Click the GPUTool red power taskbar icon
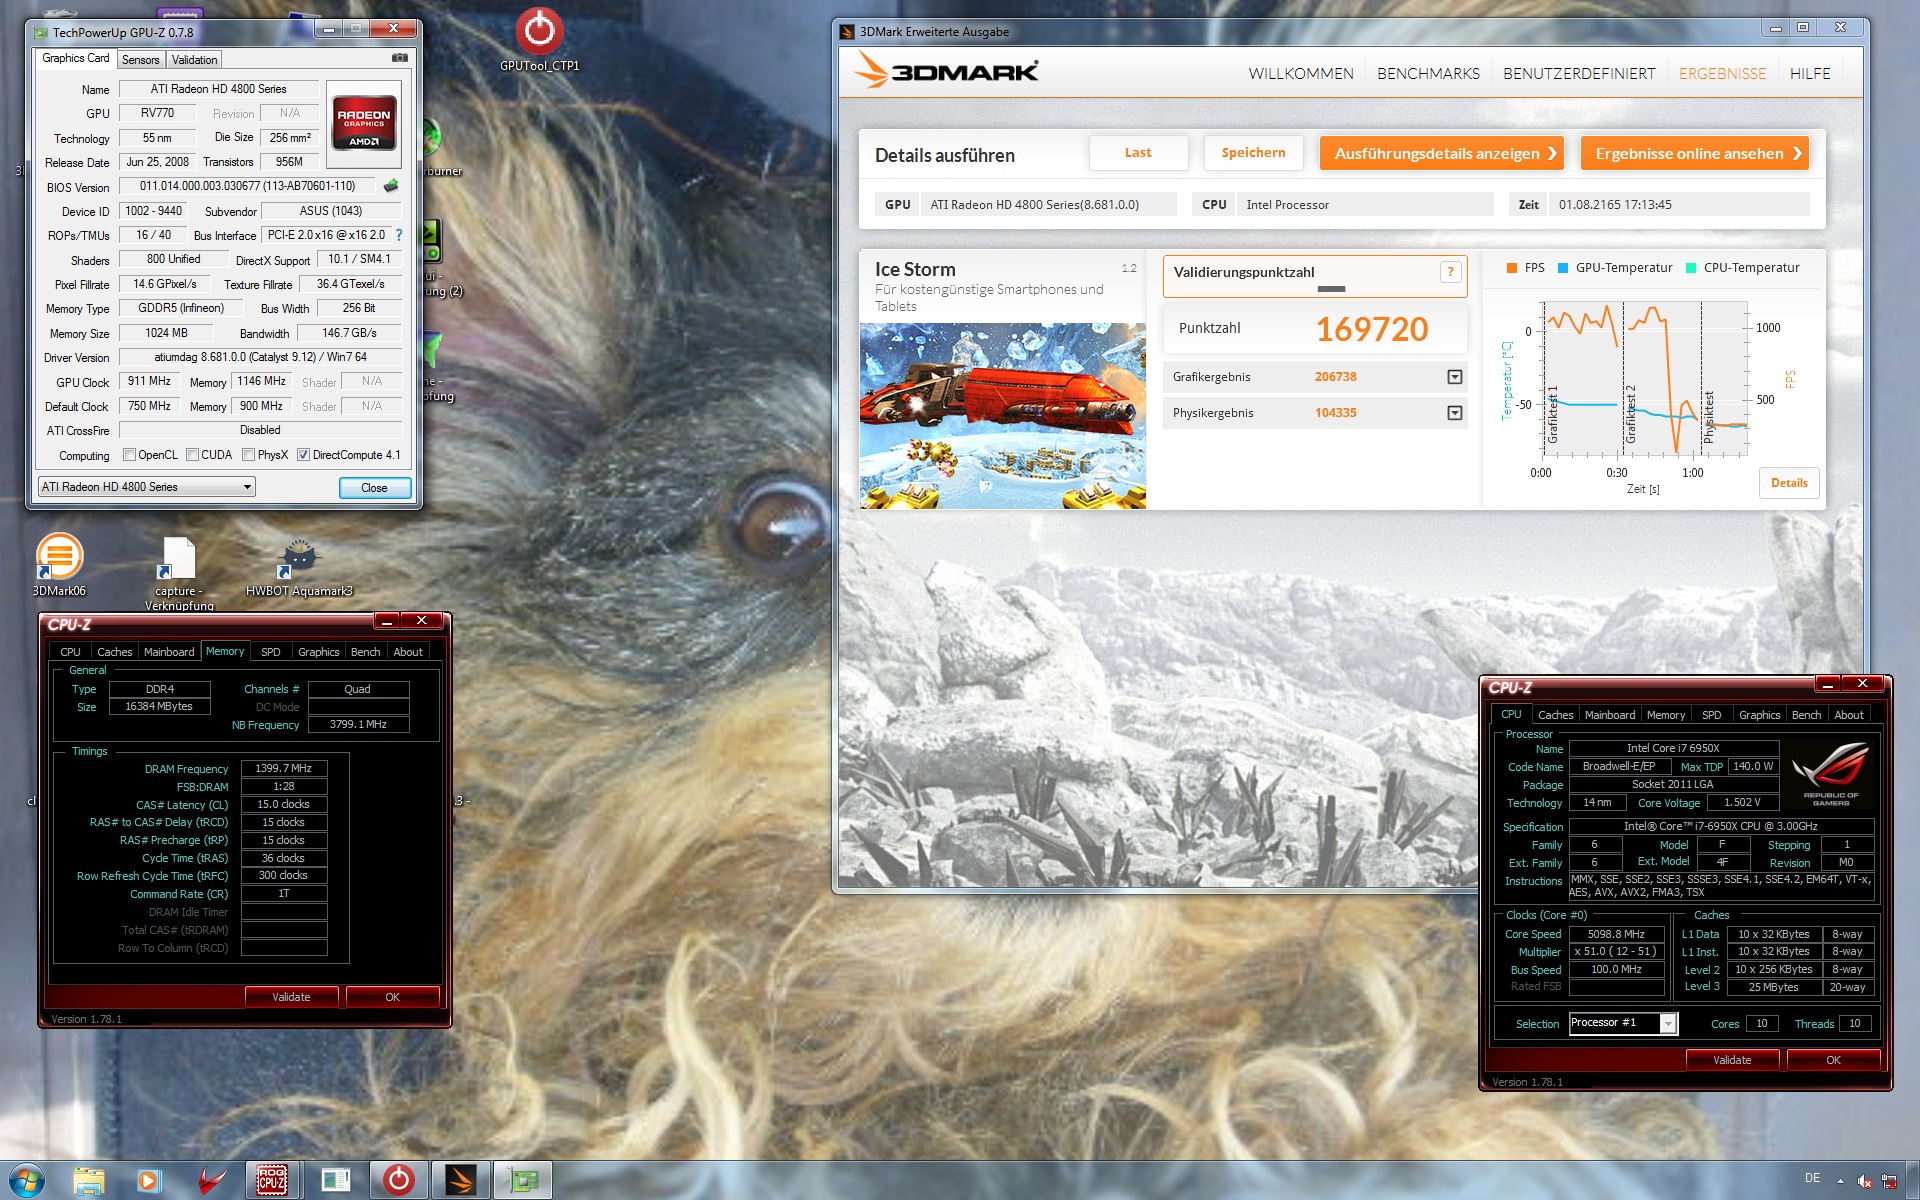 click(398, 1181)
